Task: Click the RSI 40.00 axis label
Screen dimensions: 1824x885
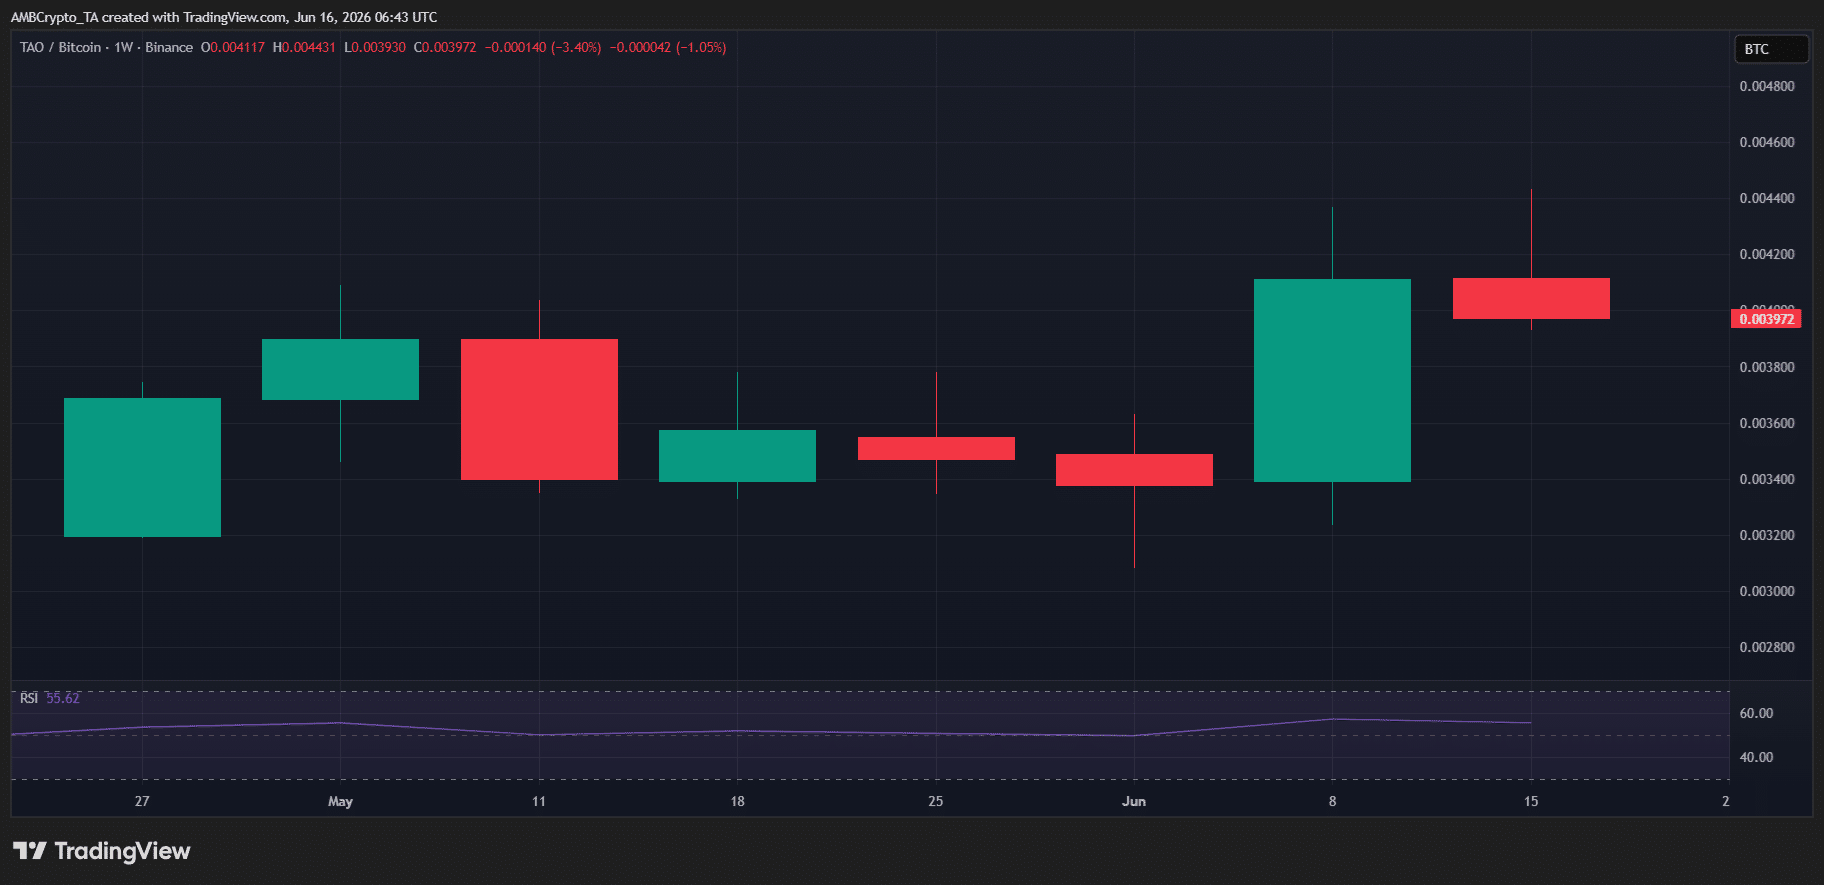Action: tap(1756, 757)
